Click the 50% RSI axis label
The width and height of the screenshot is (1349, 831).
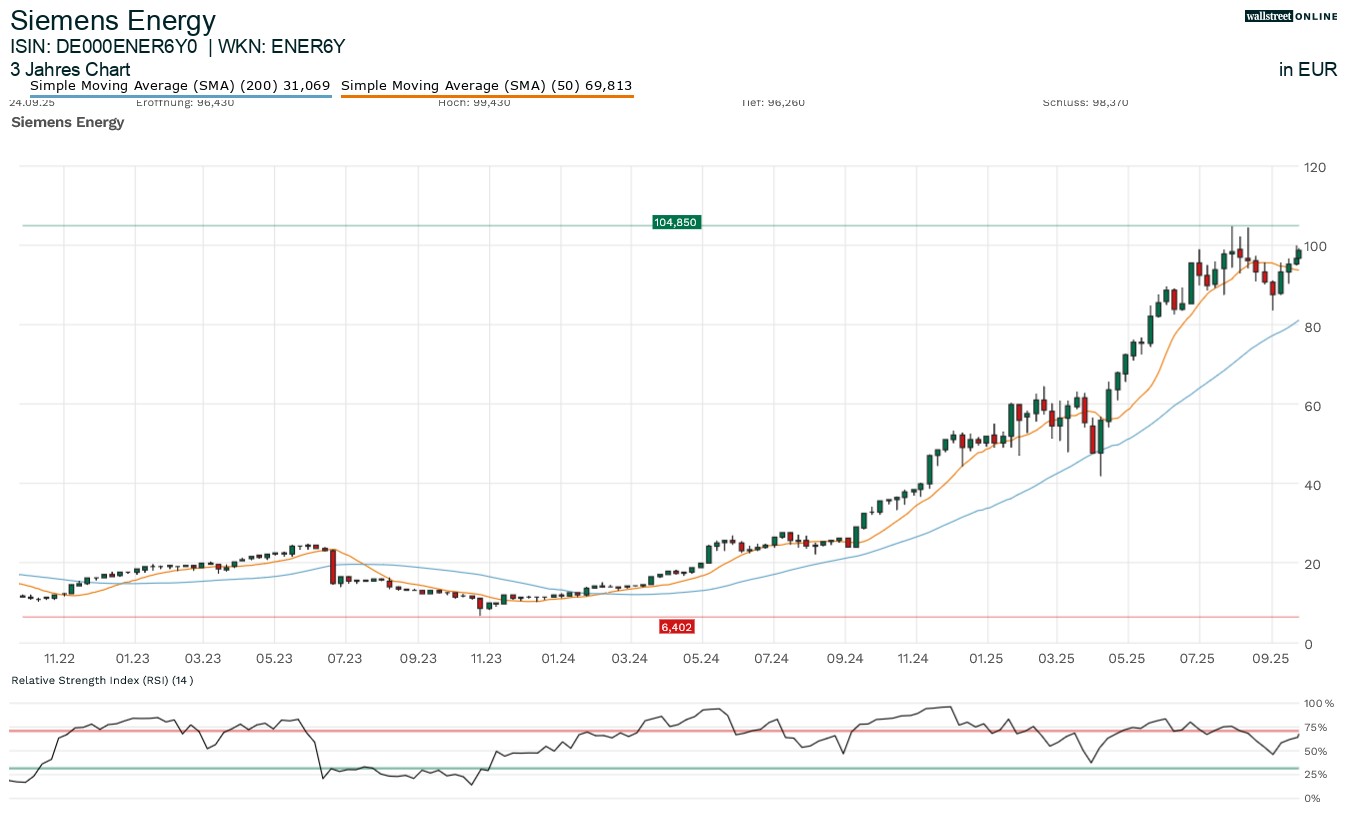coord(1317,751)
